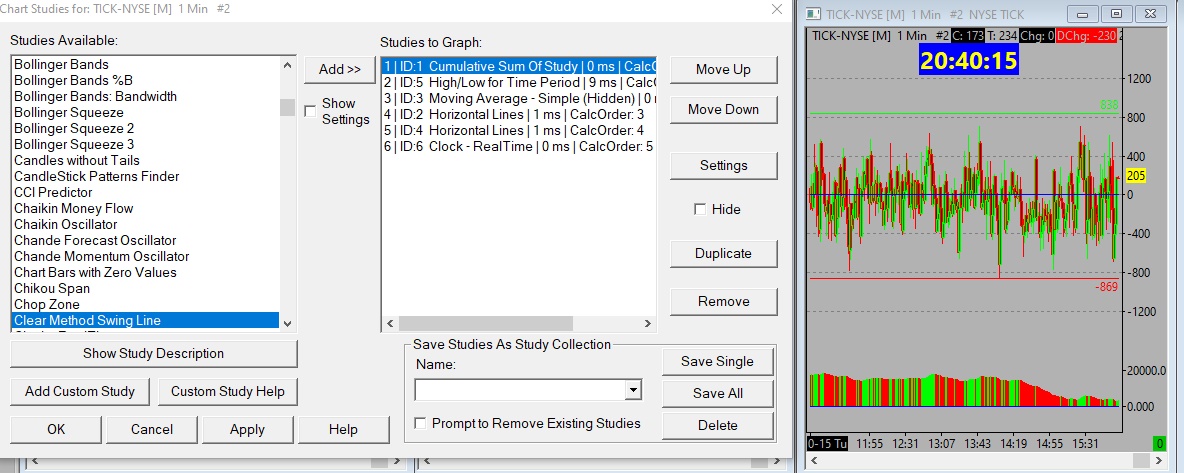Click scroll-down arrow of Studies Available list
The width and height of the screenshot is (1184, 473).
tap(287, 323)
